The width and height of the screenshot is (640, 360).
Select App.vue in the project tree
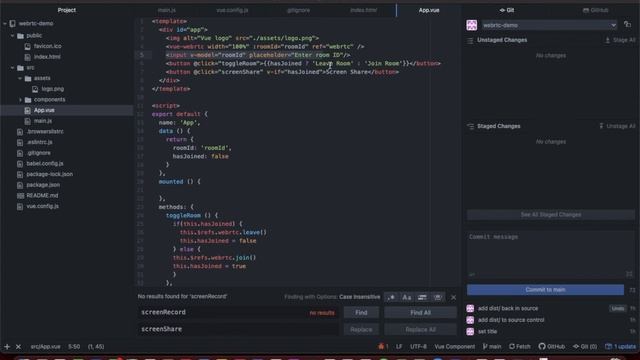[44, 110]
